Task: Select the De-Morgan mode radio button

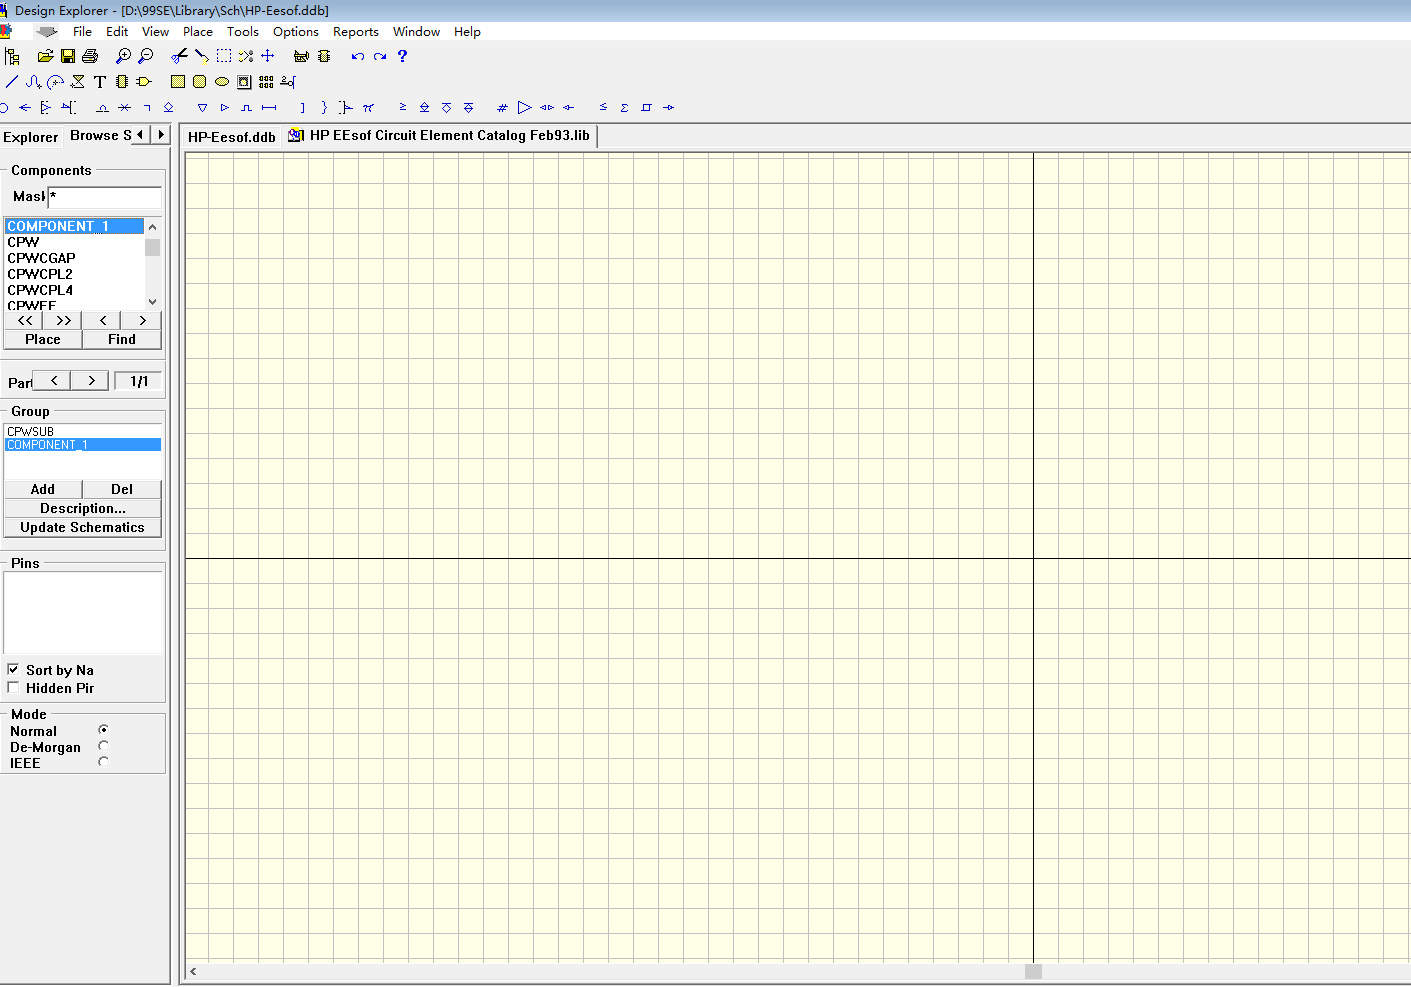Action: point(103,746)
